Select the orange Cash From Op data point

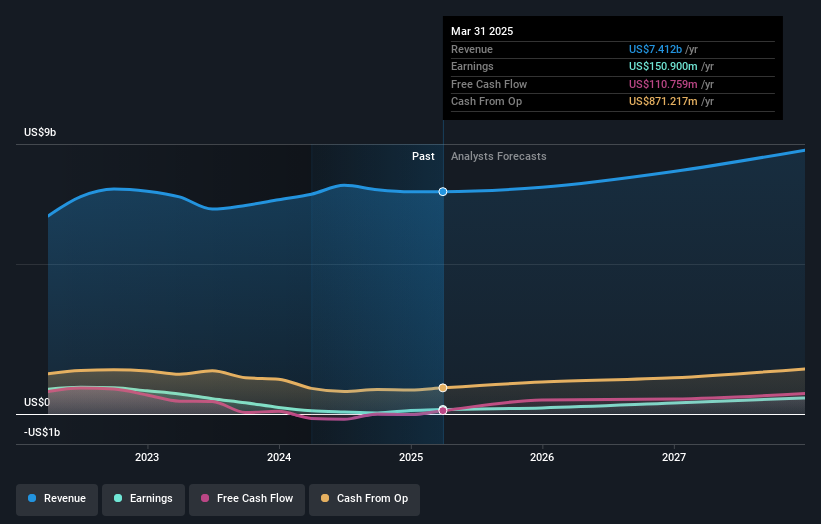tap(443, 388)
